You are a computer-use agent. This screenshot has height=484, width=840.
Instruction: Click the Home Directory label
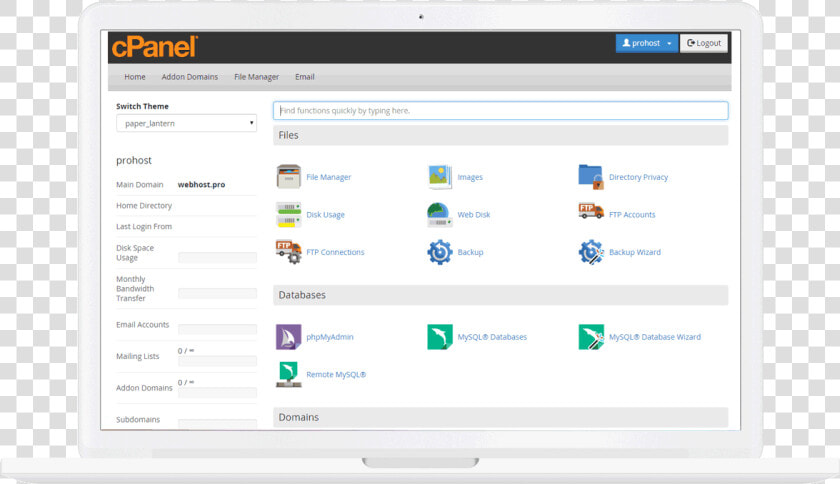point(144,205)
